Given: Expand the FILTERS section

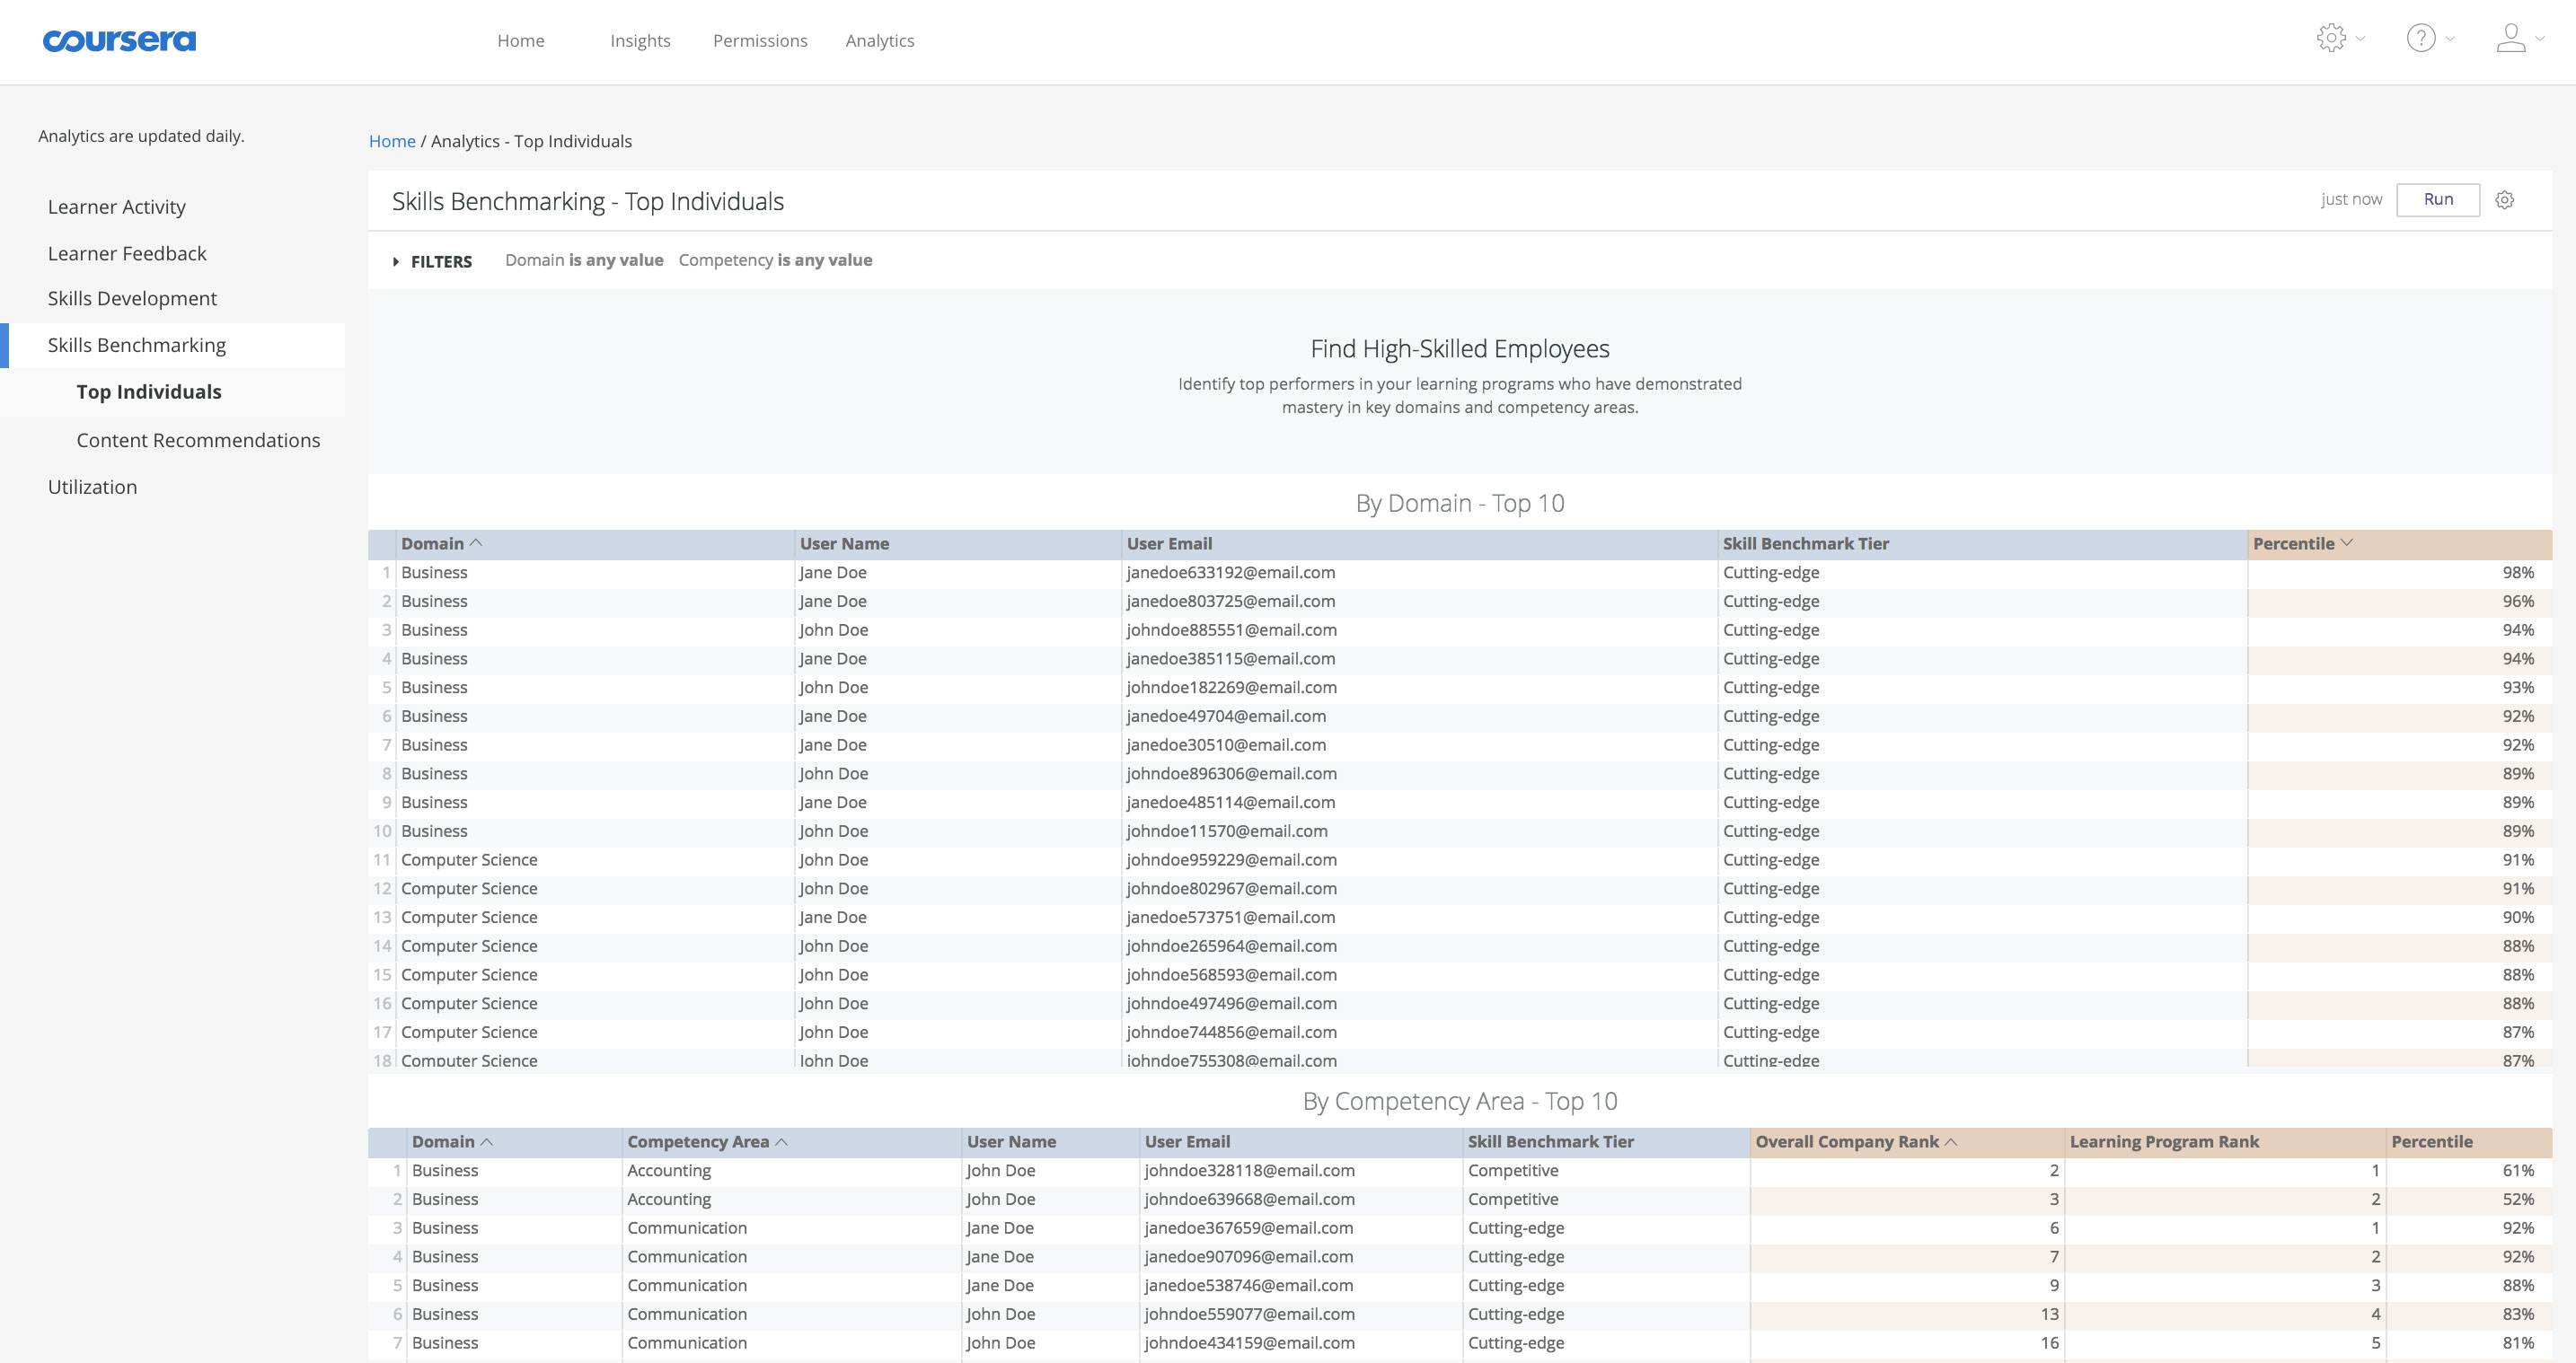Looking at the screenshot, I should coord(432,261).
